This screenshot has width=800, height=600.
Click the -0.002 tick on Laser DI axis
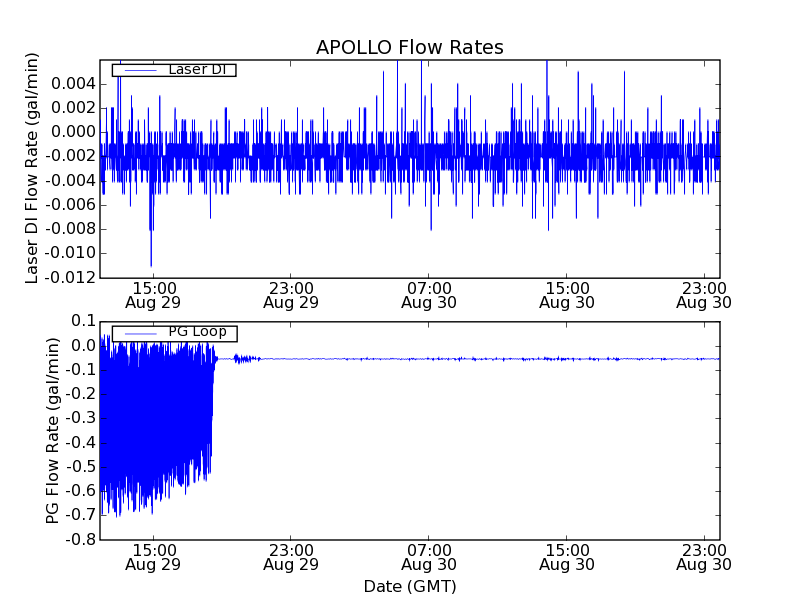tap(70, 156)
